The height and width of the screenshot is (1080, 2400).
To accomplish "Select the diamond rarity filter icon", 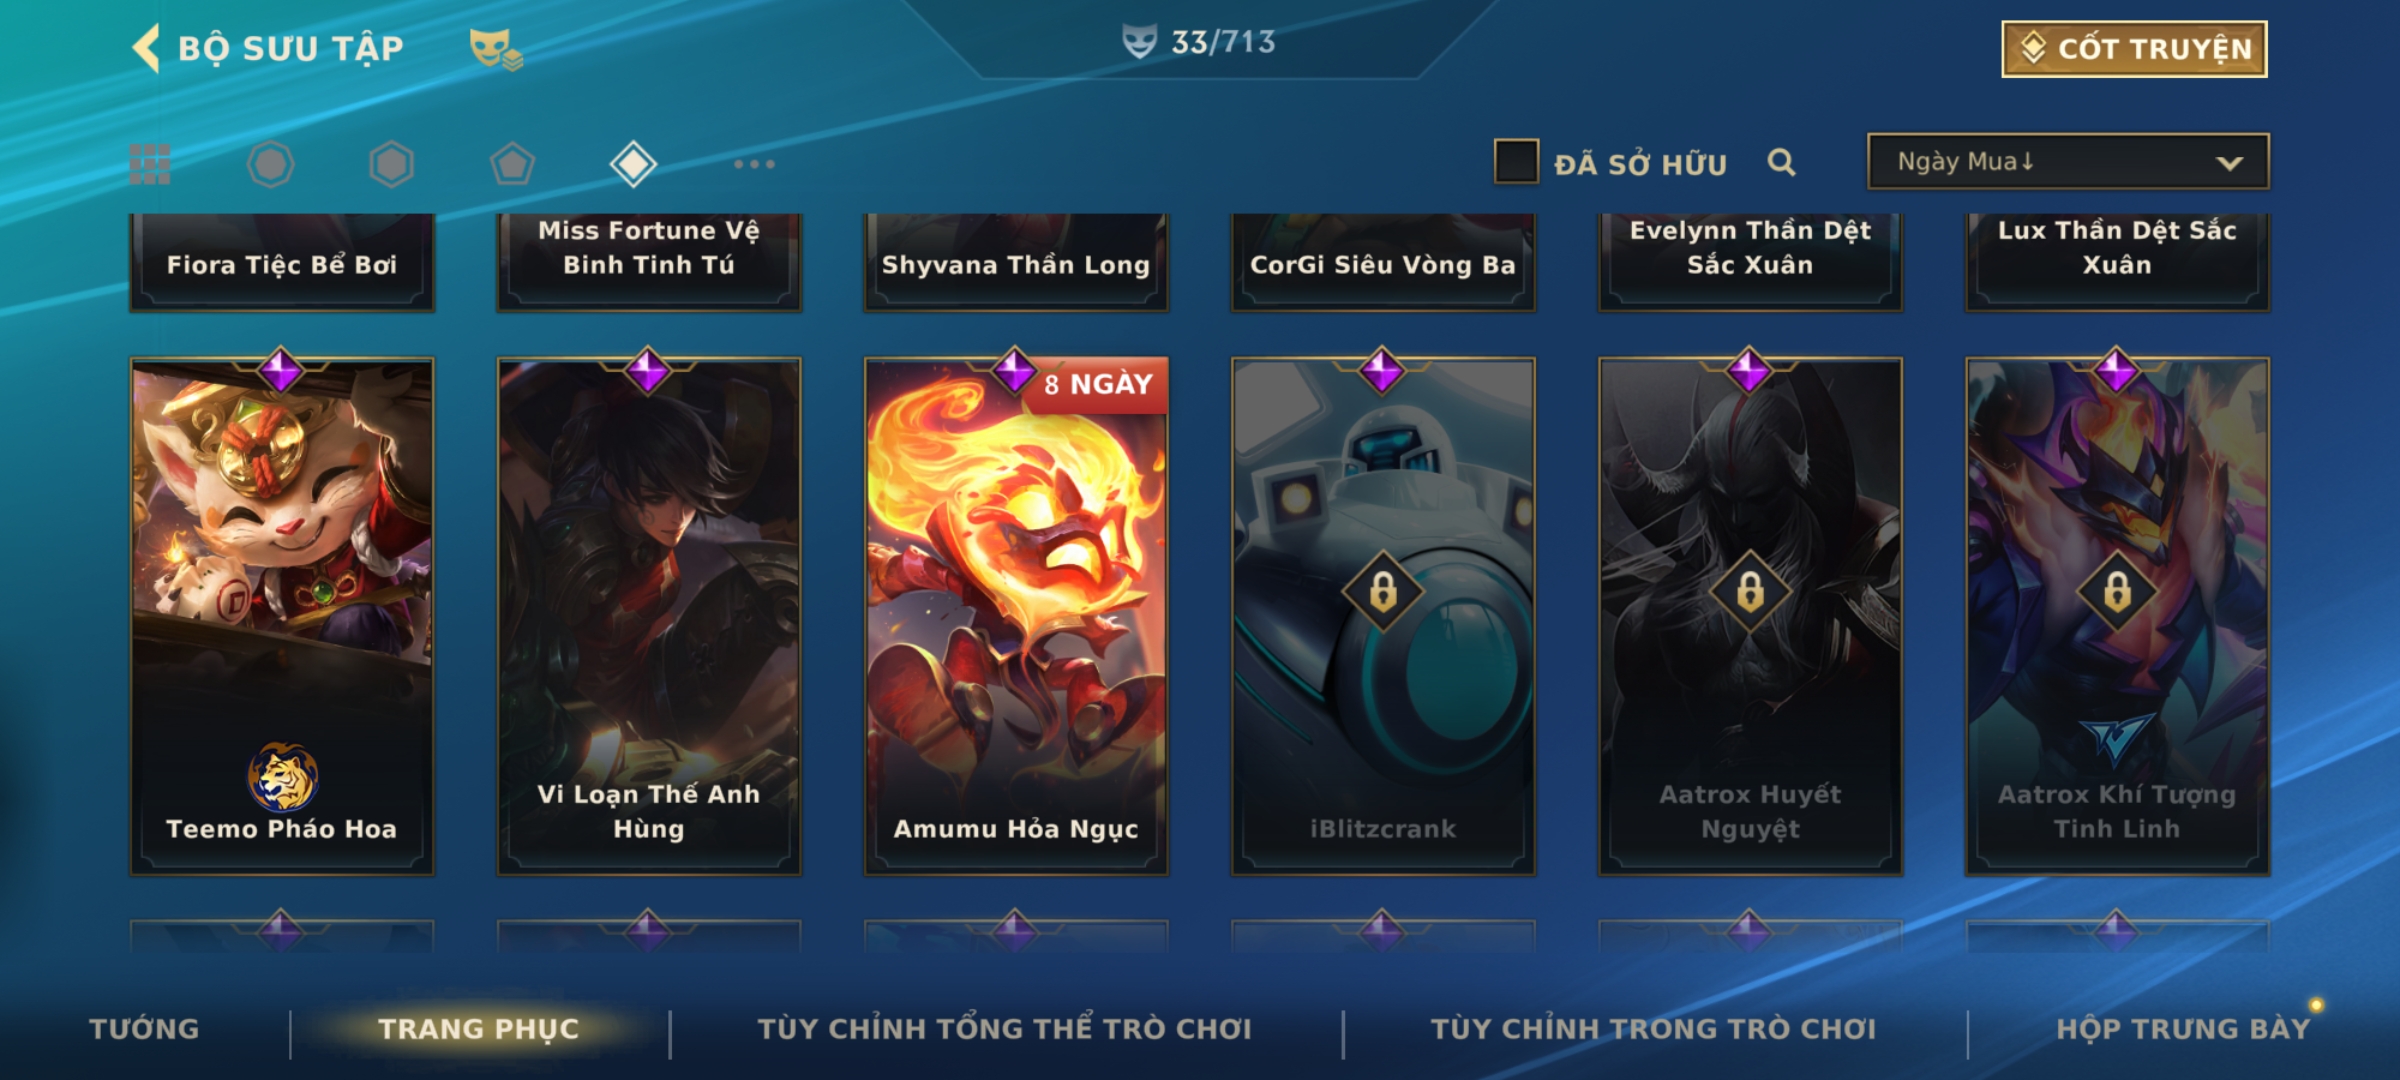I will point(633,164).
